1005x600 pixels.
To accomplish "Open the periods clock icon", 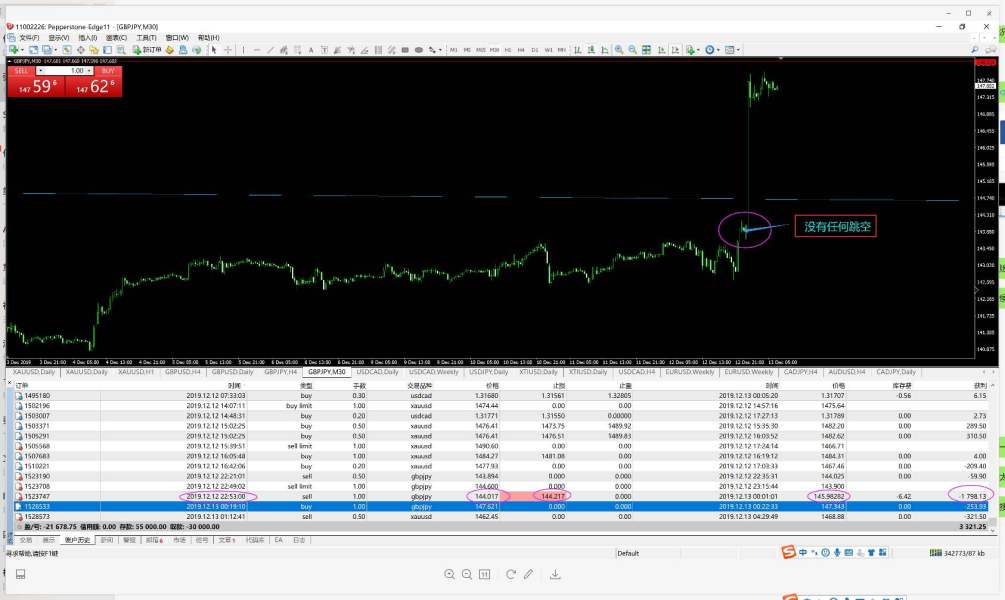I will tap(710, 49).
